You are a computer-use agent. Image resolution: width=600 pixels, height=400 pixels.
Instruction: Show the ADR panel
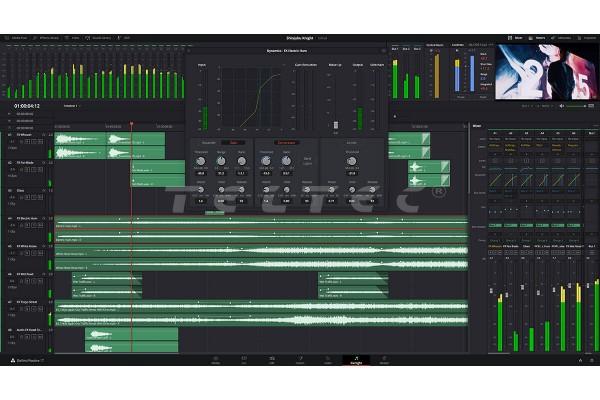(x=125, y=38)
